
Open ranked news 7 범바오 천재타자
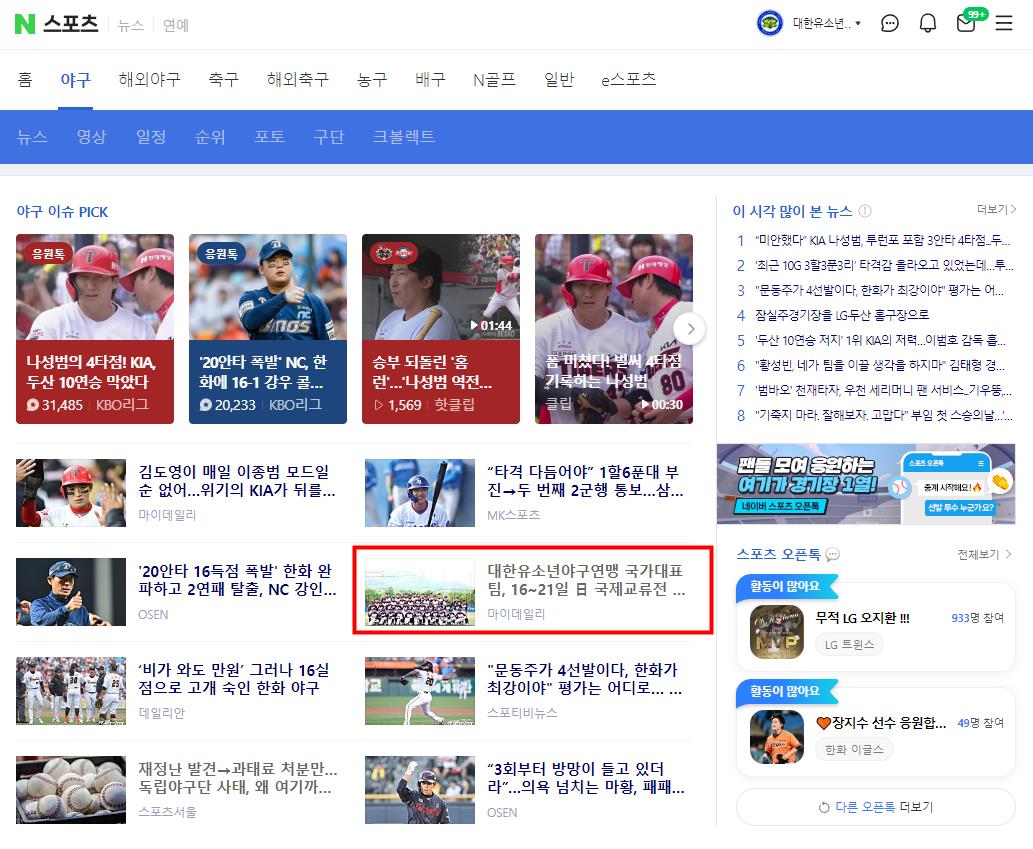point(883,391)
